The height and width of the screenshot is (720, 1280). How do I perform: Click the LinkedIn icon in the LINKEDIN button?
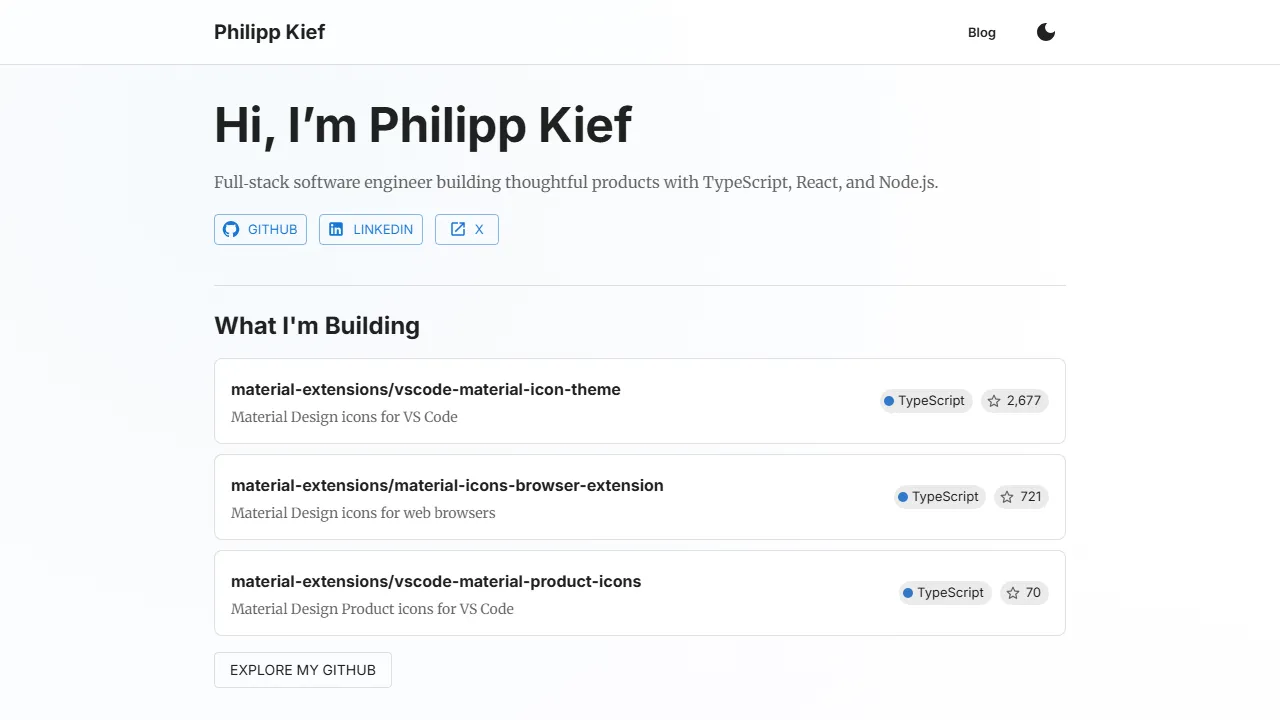[x=338, y=229]
